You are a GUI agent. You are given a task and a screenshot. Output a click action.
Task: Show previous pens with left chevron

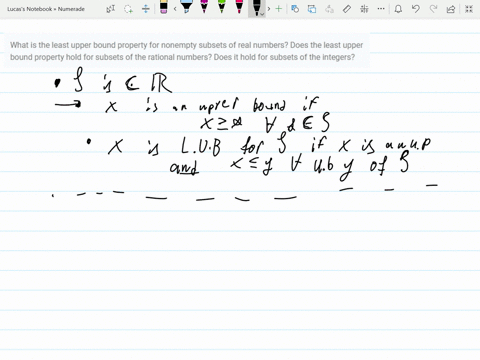pos(175,9)
